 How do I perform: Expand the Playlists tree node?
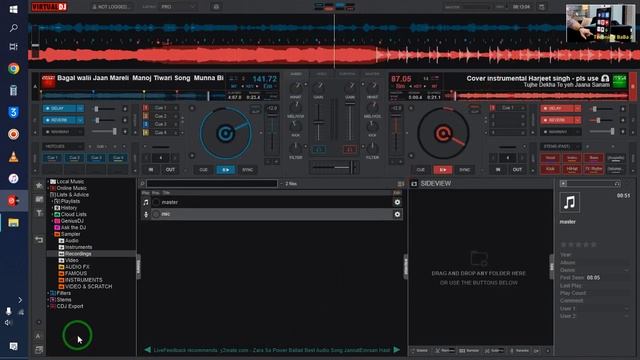(x=52, y=201)
